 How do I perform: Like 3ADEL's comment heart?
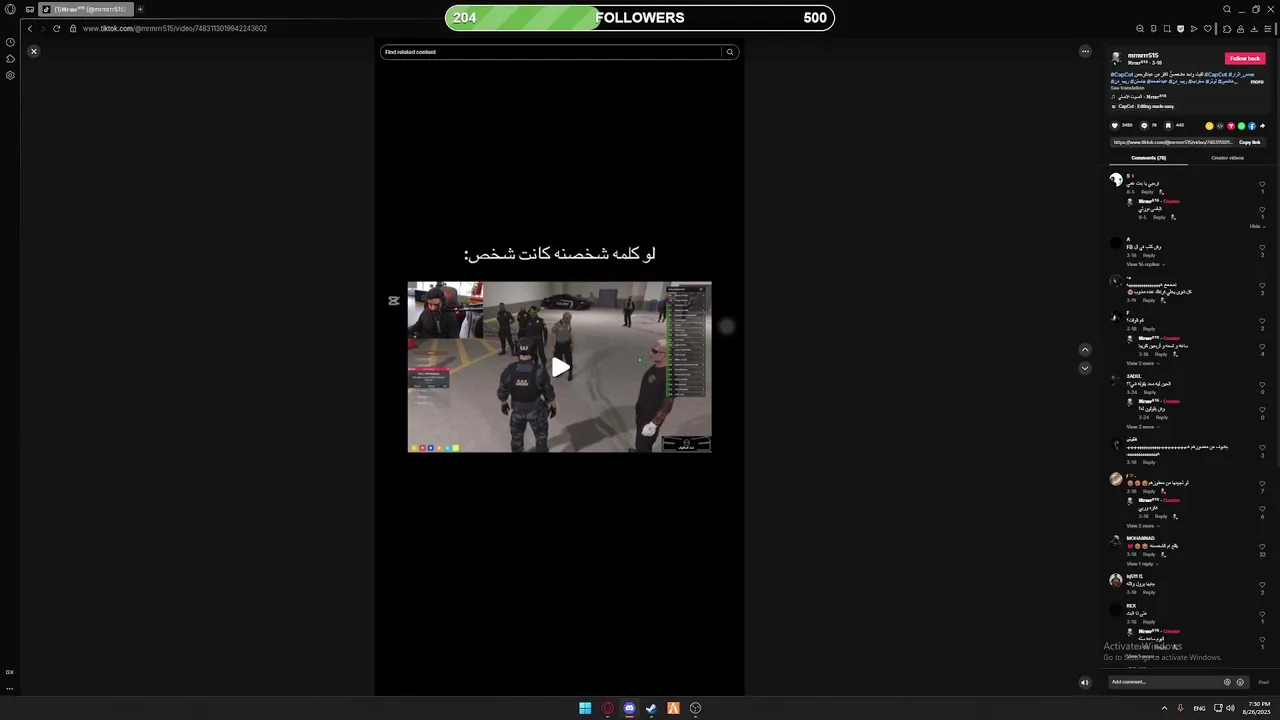1262,384
